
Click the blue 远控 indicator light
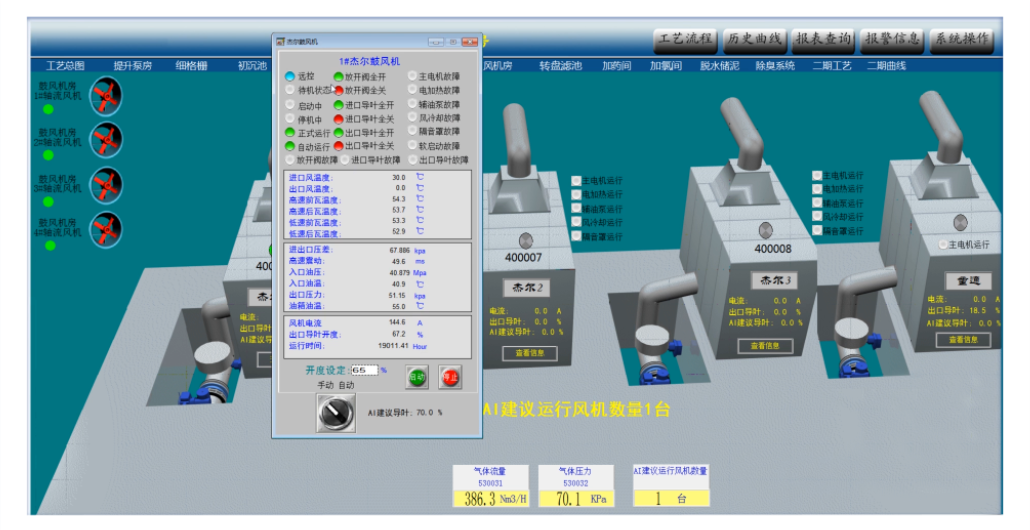[290, 76]
